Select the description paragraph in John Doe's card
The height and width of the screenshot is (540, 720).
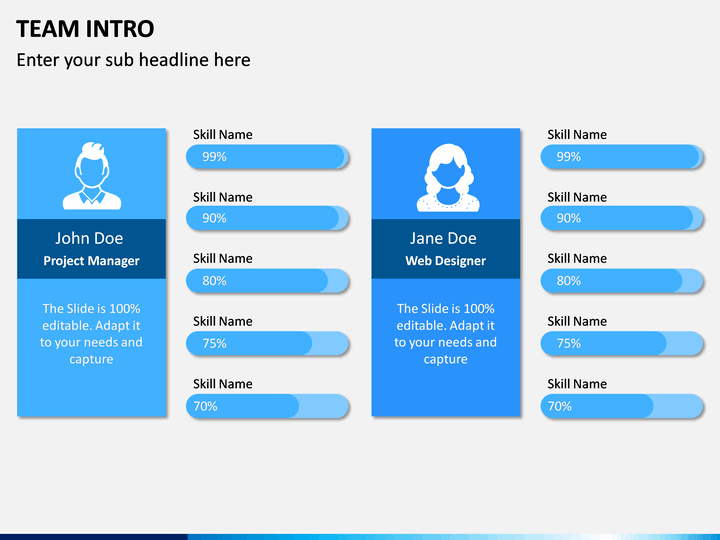click(91, 334)
